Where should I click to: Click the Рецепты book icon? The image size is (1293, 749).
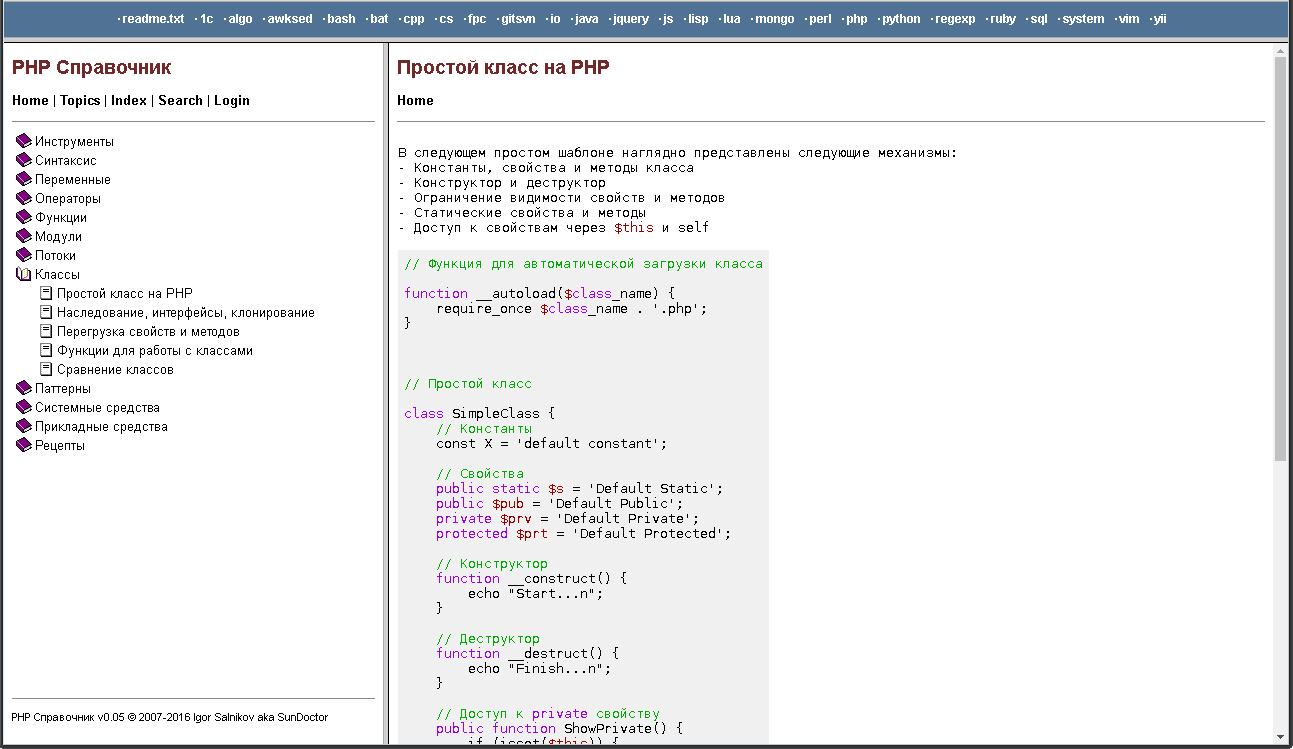22,445
